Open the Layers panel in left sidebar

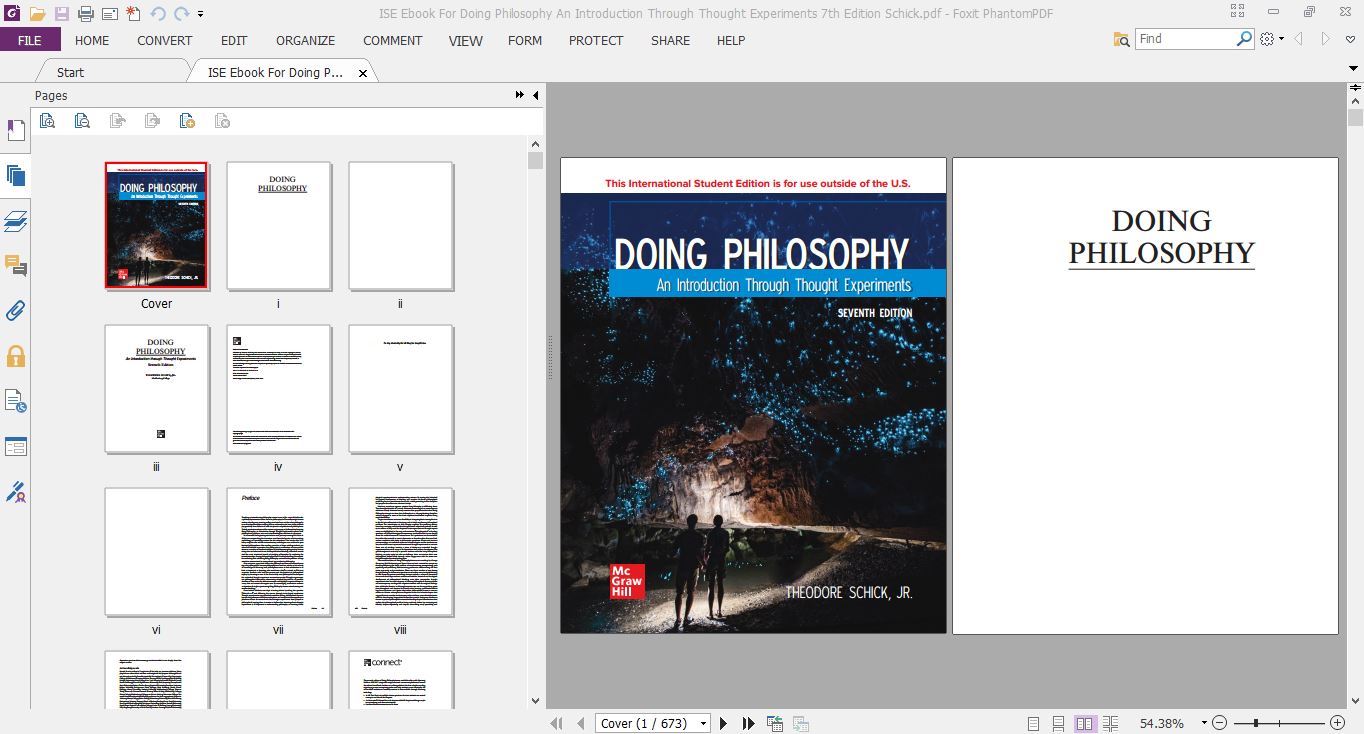[x=15, y=220]
